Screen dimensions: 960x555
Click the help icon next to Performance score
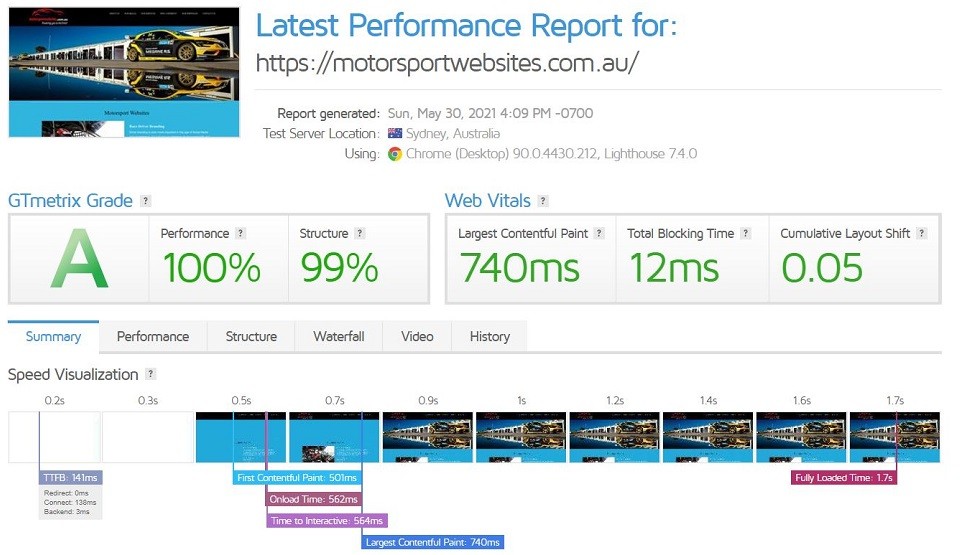tap(241, 233)
